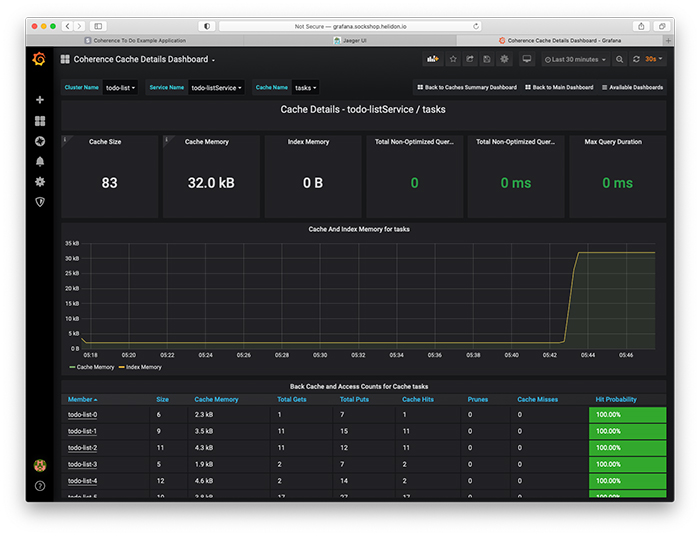Click the Safari share button

click(641, 26)
